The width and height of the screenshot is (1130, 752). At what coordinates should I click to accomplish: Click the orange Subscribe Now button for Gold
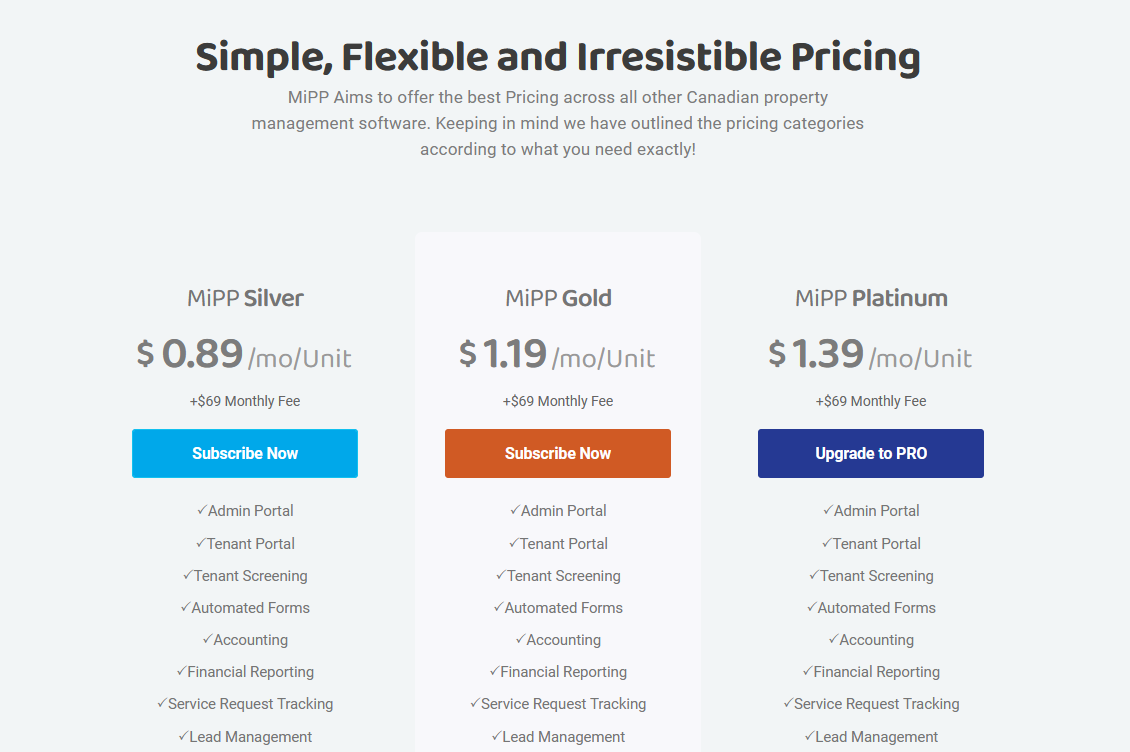pos(557,453)
